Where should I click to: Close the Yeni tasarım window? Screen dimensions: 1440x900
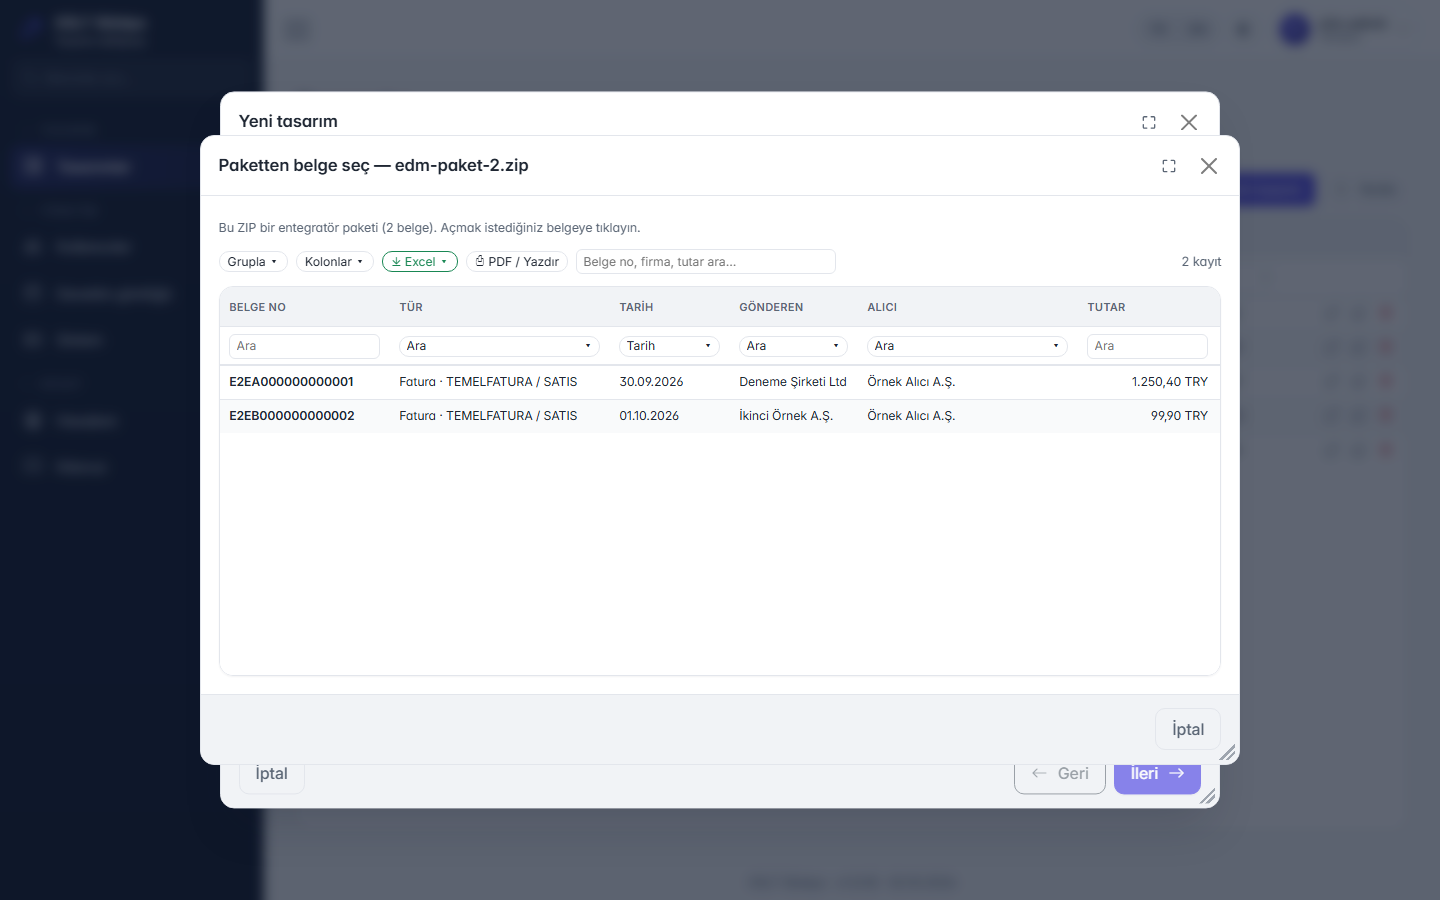pos(1189,122)
